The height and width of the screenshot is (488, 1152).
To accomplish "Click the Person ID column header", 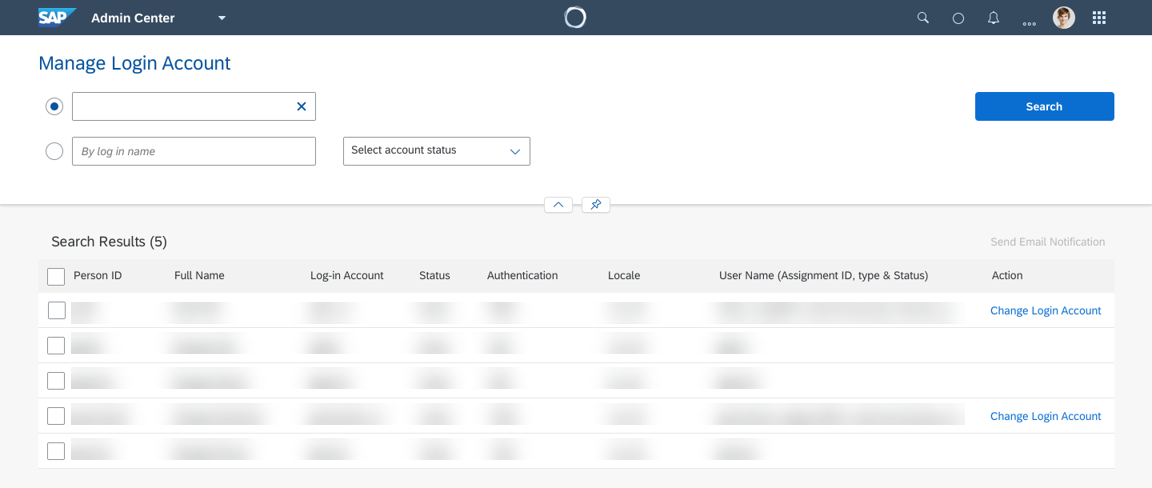I will [x=98, y=276].
